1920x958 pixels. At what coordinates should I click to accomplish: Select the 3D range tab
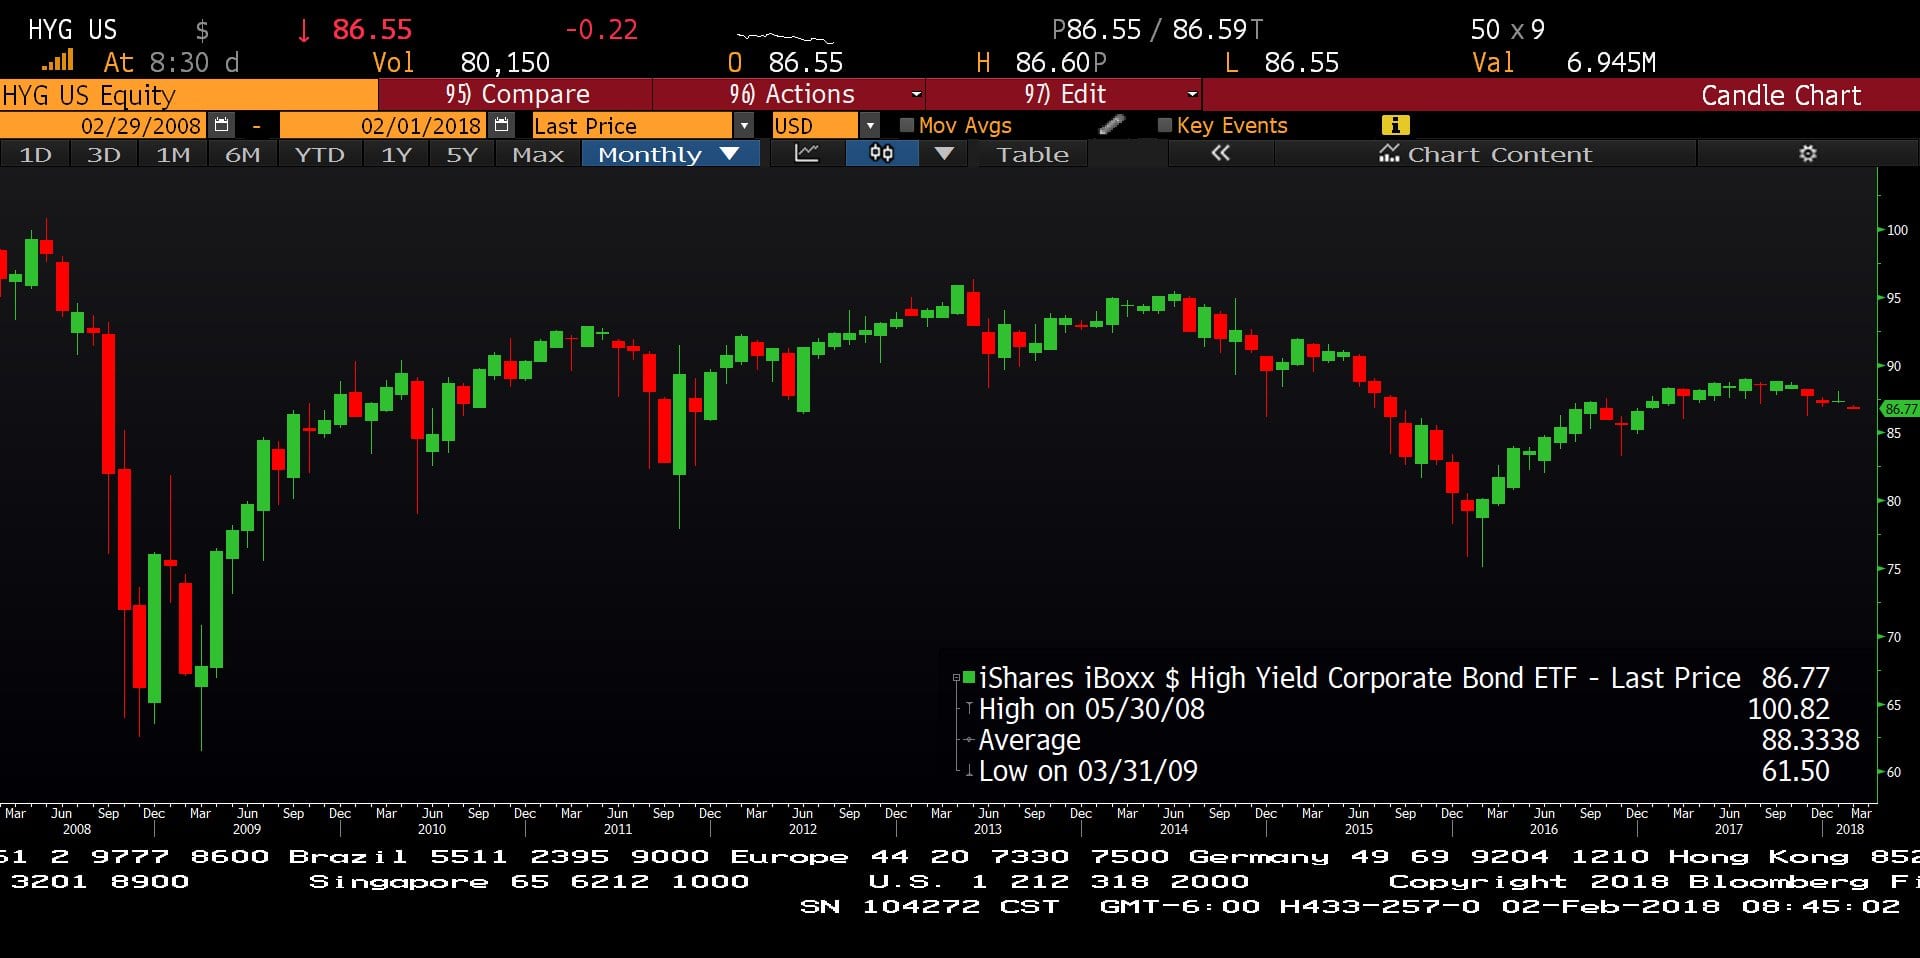click(x=104, y=154)
